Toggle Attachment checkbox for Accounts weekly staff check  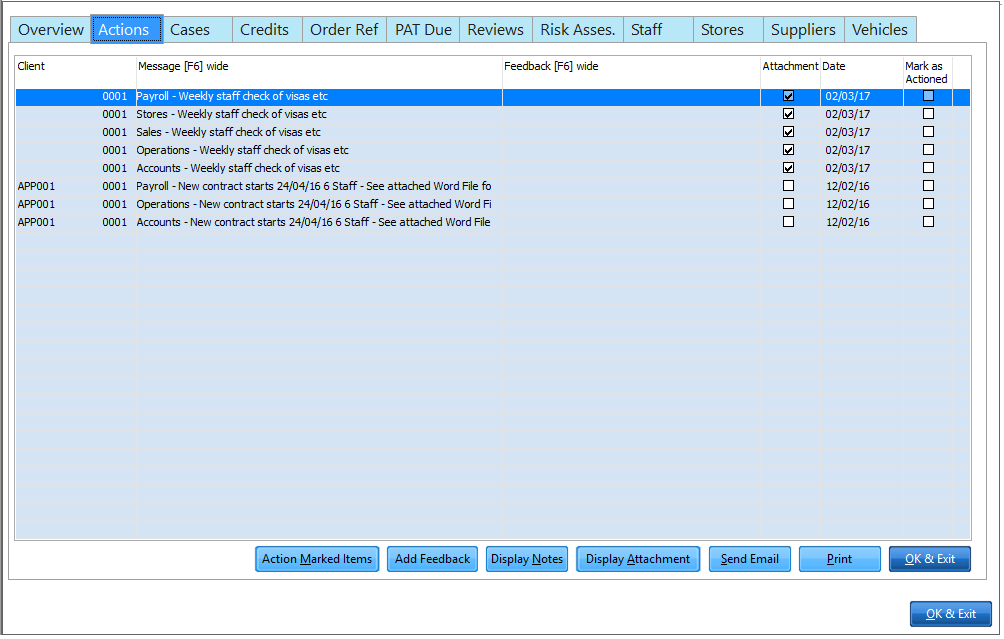point(788,168)
